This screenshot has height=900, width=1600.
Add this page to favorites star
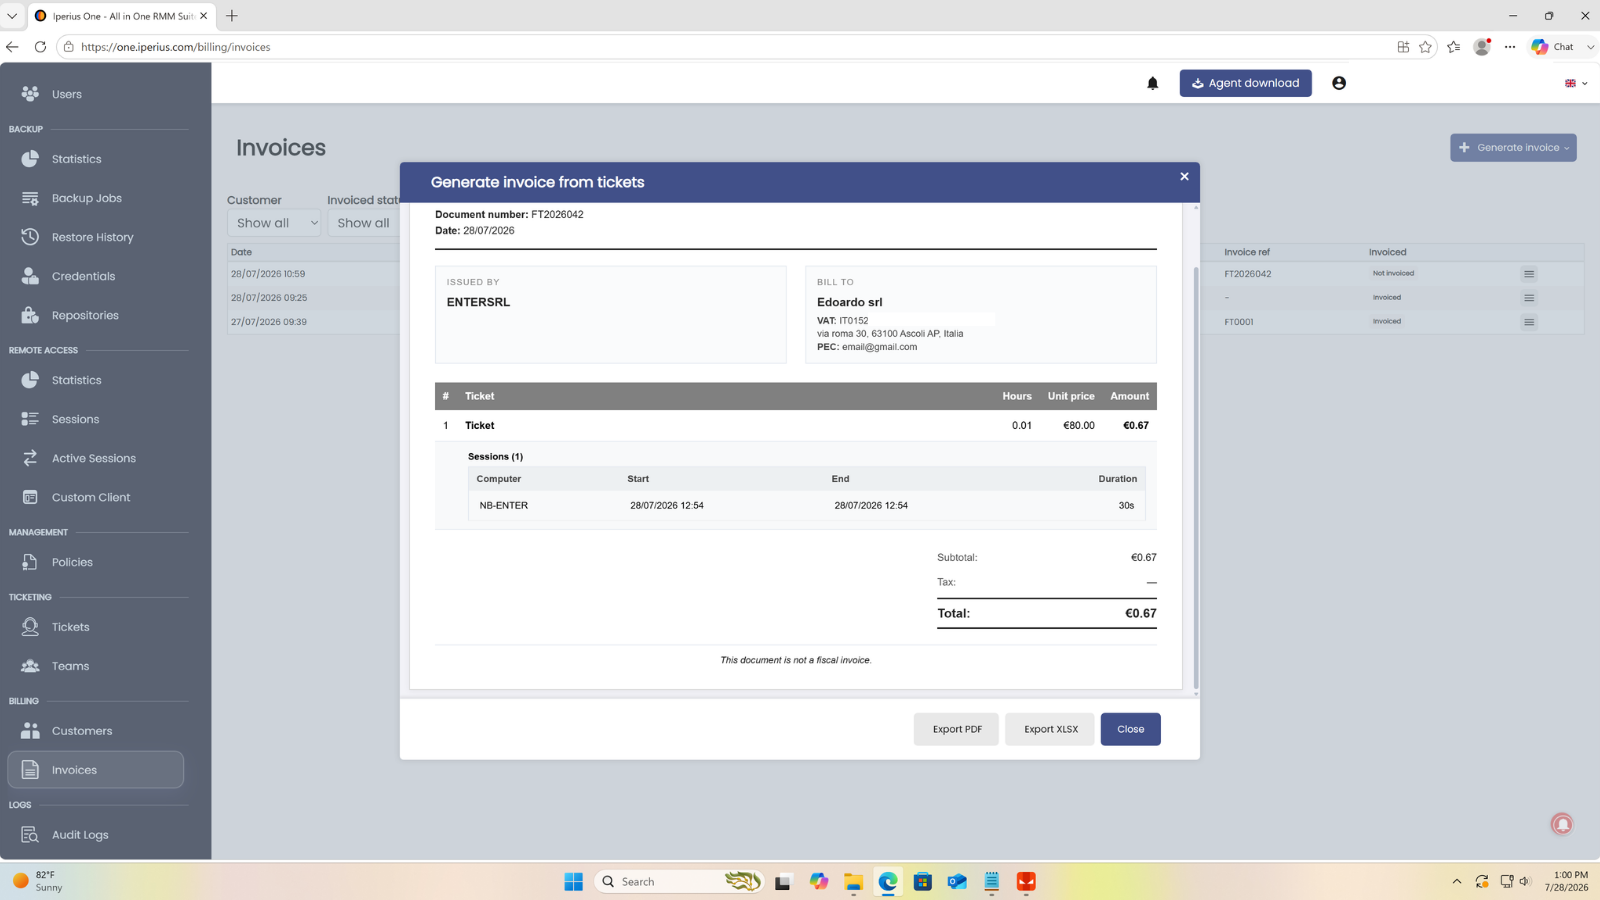(1426, 47)
